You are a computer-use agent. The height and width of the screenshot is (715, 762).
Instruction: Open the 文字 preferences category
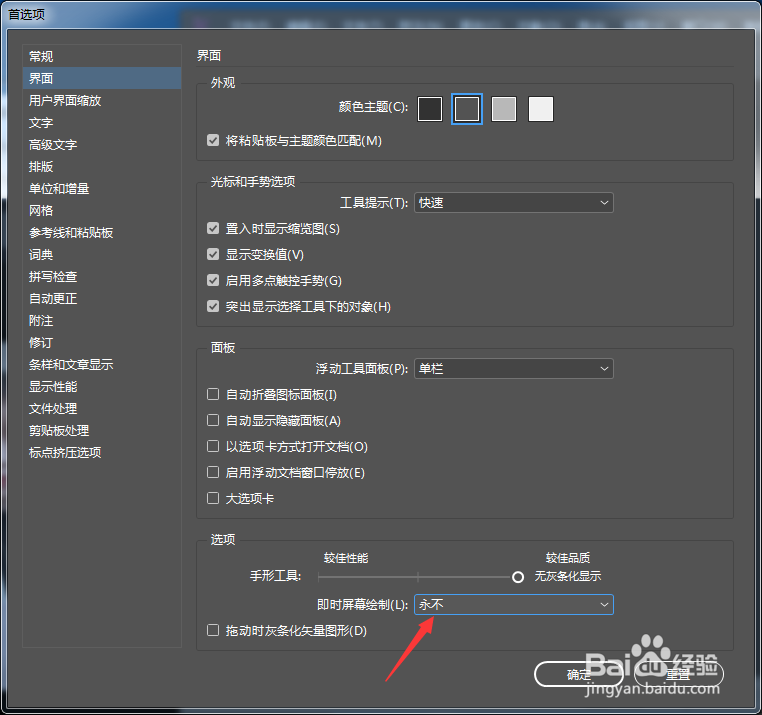[102, 122]
